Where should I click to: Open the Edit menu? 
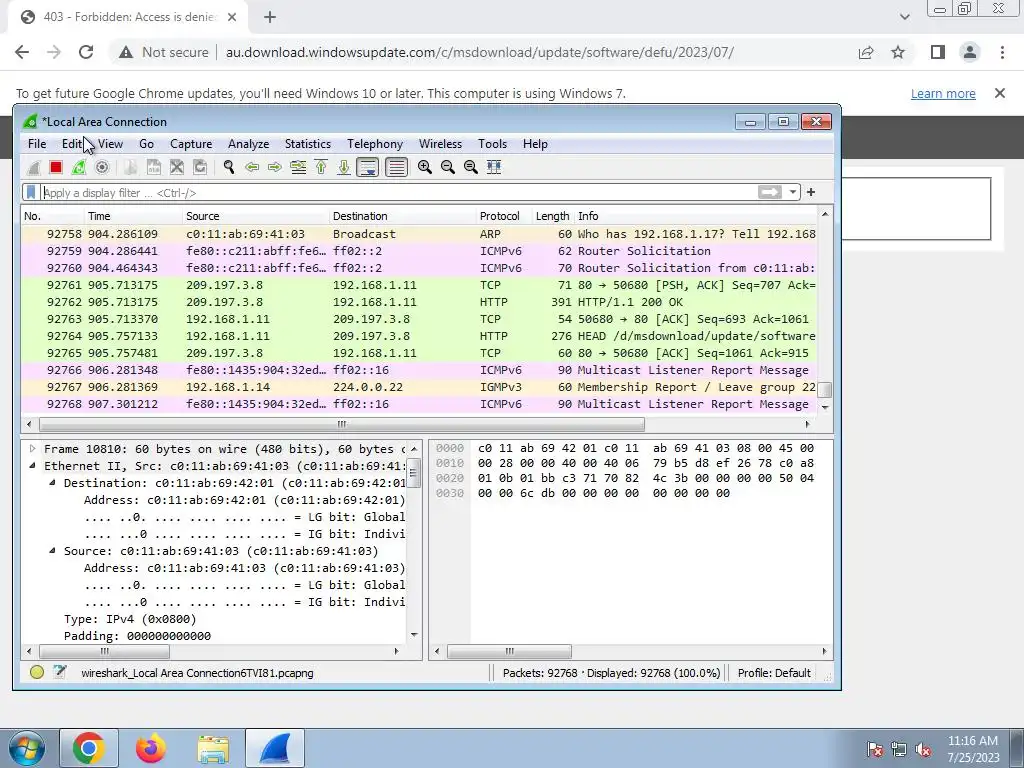(x=72, y=144)
